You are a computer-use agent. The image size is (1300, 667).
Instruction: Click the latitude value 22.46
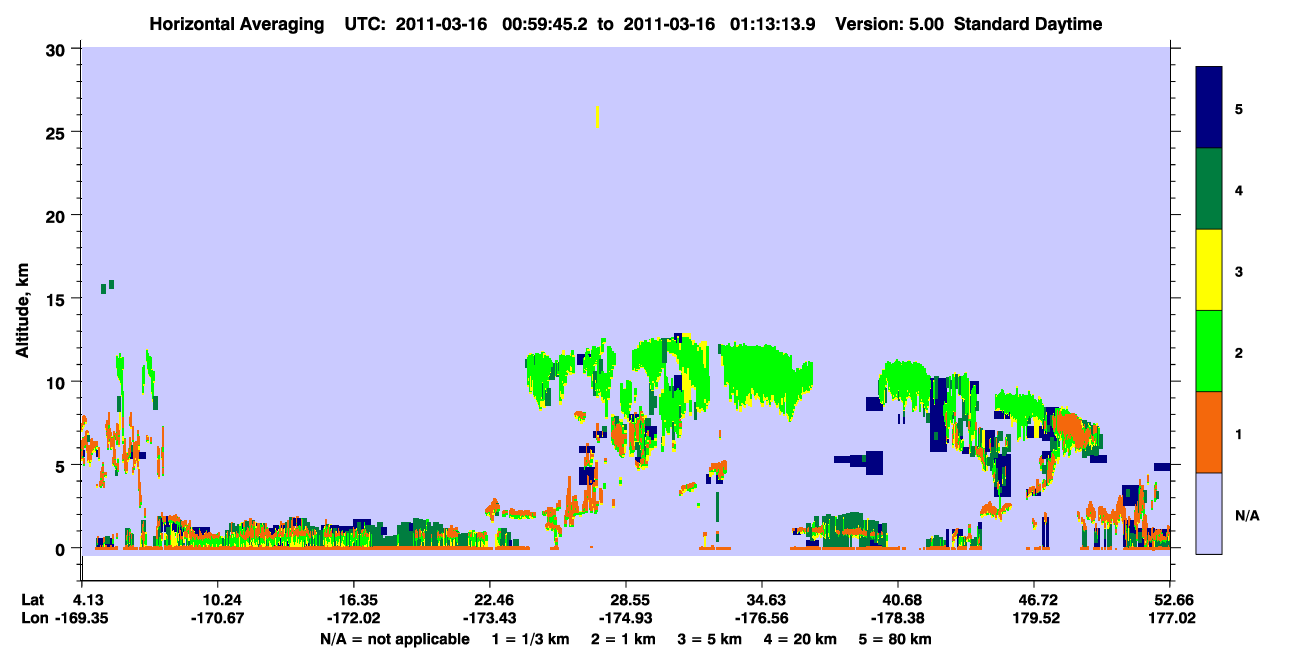tap(490, 600)
